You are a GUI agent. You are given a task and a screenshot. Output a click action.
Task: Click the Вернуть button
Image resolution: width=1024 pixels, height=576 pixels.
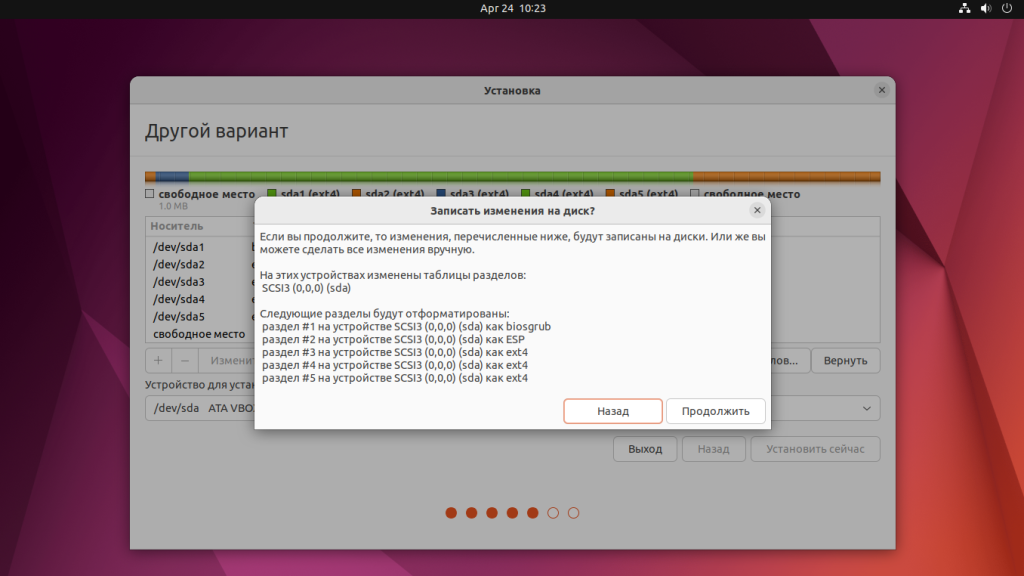click(x=845, y=360)
